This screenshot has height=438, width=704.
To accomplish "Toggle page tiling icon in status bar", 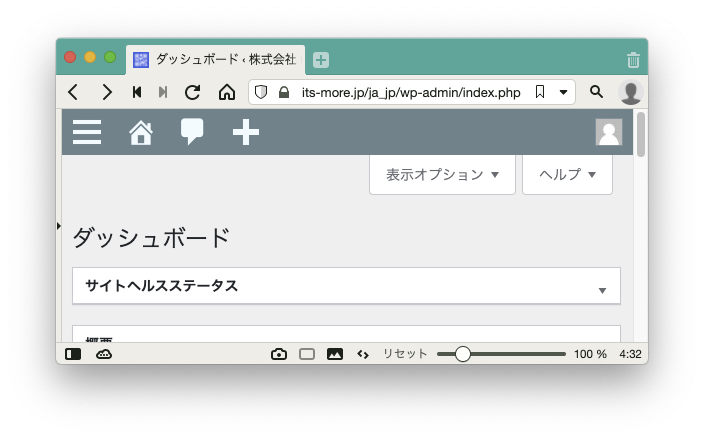I will 307,354.
